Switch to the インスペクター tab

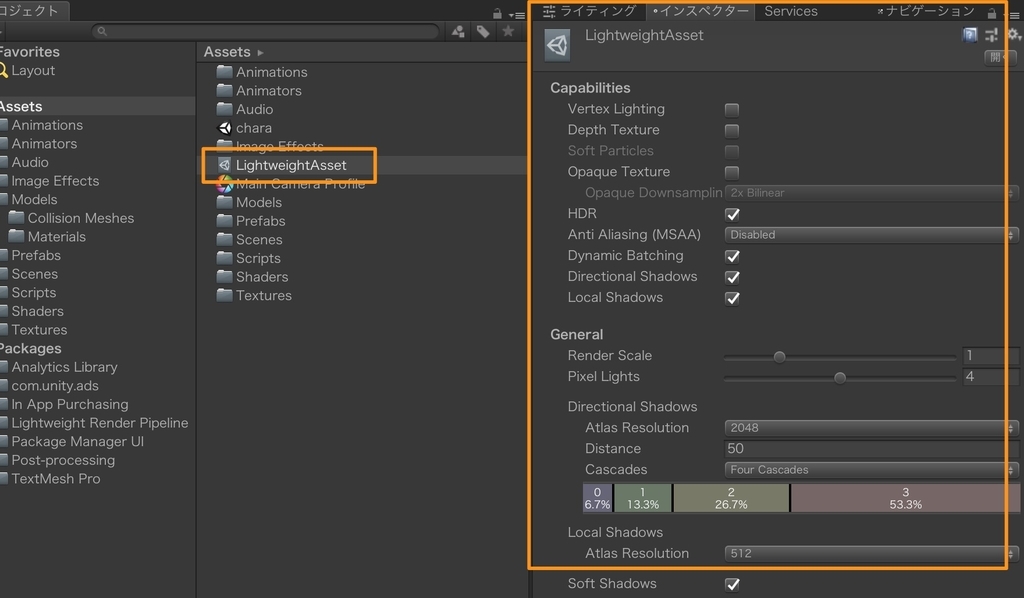pyautogui.click(x=700, y=11)
